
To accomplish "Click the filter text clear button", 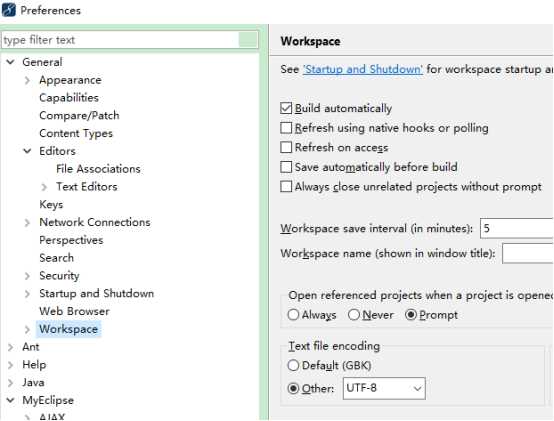I will (248, 40).
